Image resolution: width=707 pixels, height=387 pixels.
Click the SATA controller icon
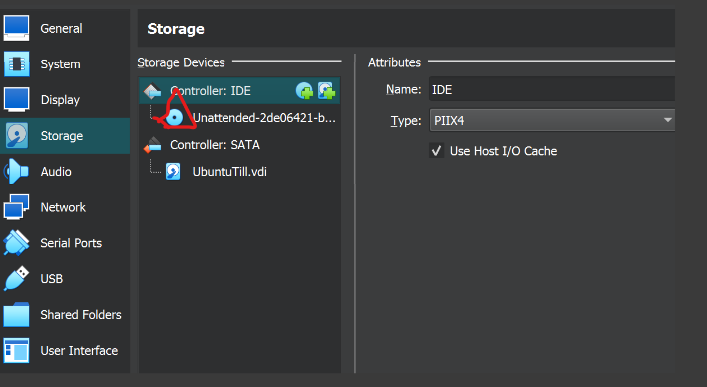152,145
